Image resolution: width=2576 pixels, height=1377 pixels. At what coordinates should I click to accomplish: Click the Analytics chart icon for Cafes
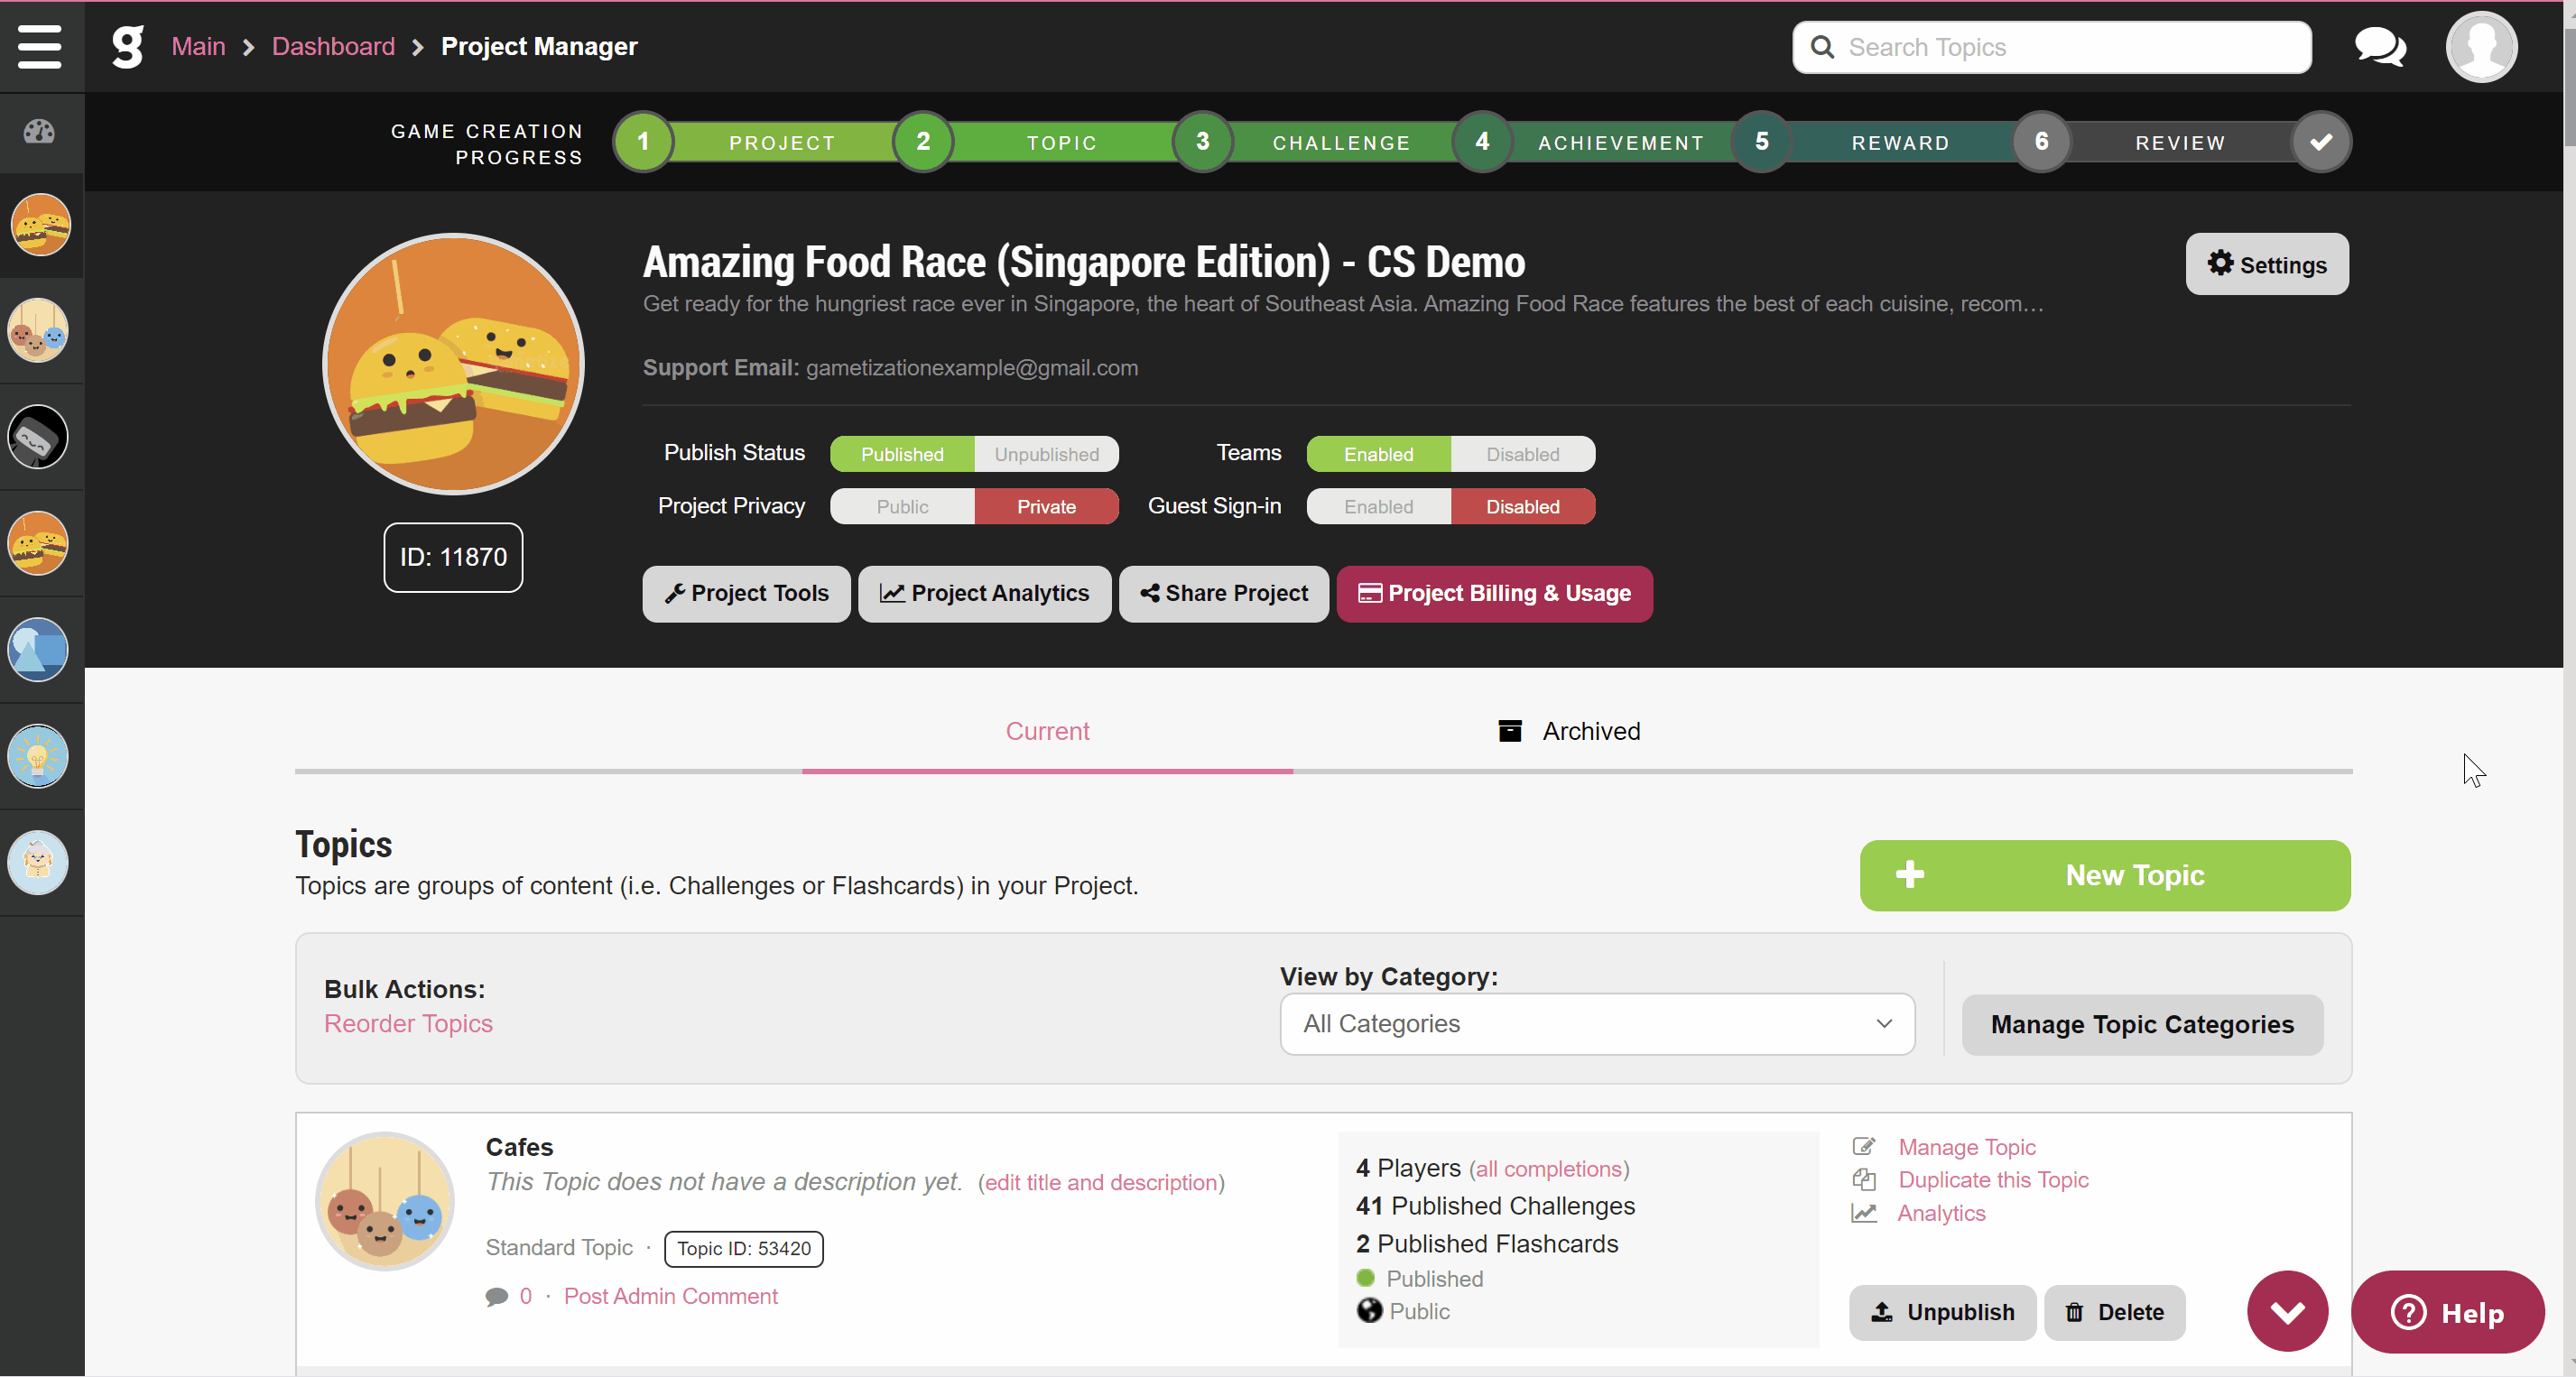(1863, 1212)
